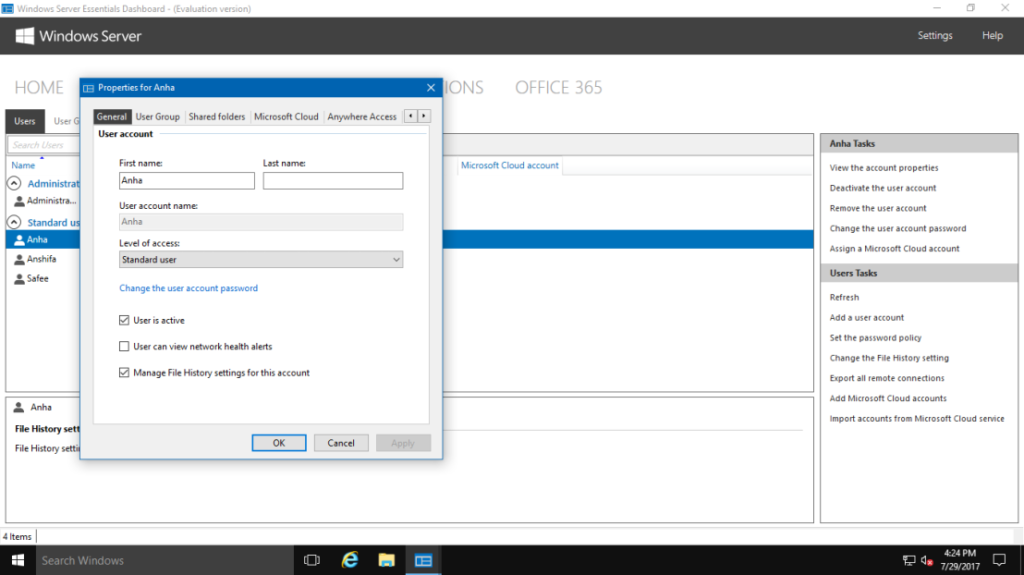Go to the OFFICE 365 section

coord(558,88)
